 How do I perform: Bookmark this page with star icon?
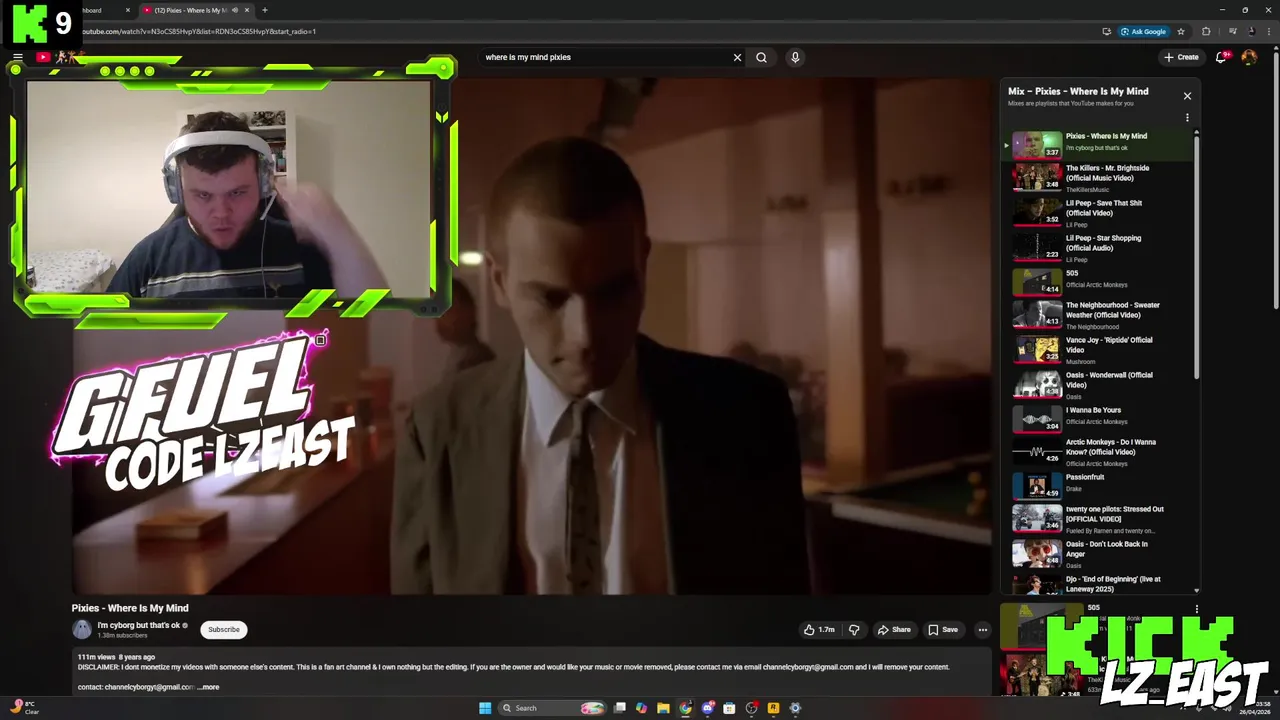click(1181, 31)
